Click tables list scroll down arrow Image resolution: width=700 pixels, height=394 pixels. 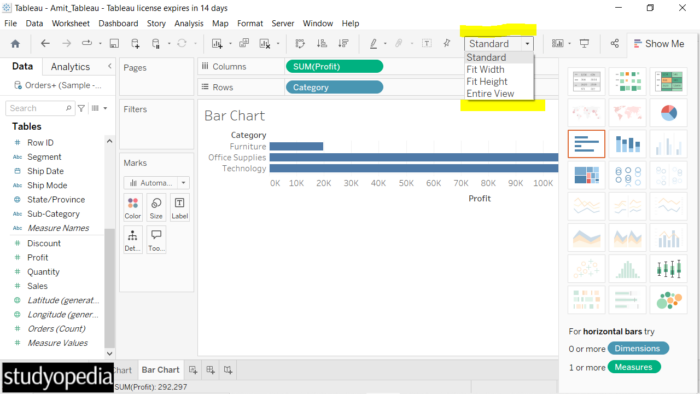coord(109,353)
